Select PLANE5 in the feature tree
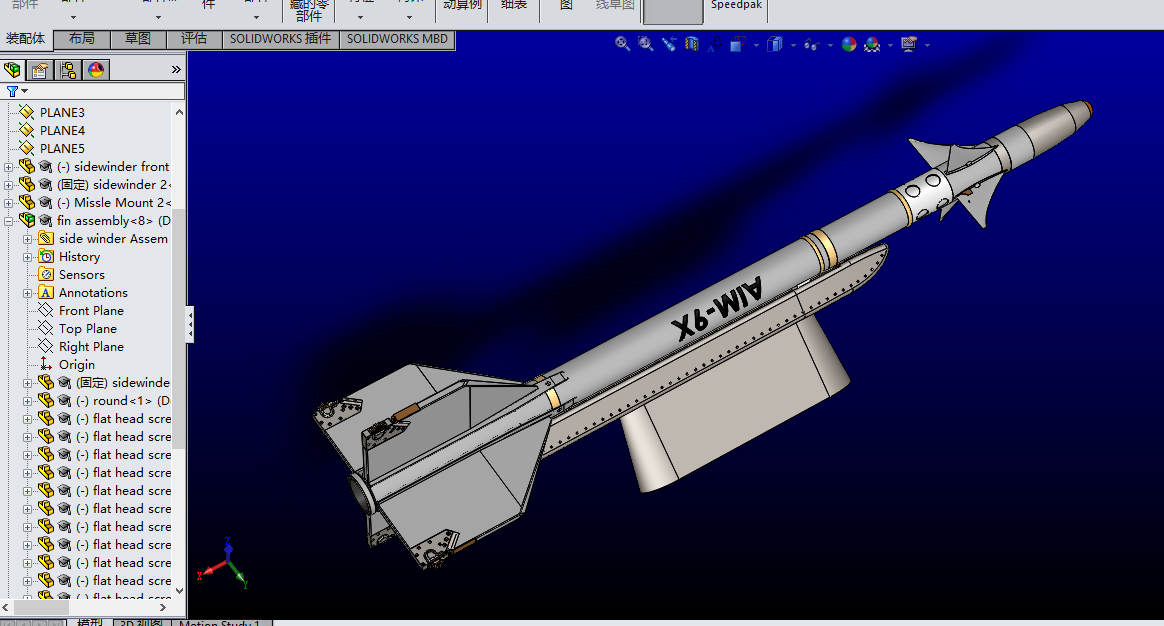Viewport: 1164px width, 626px height. coord(62,149)
